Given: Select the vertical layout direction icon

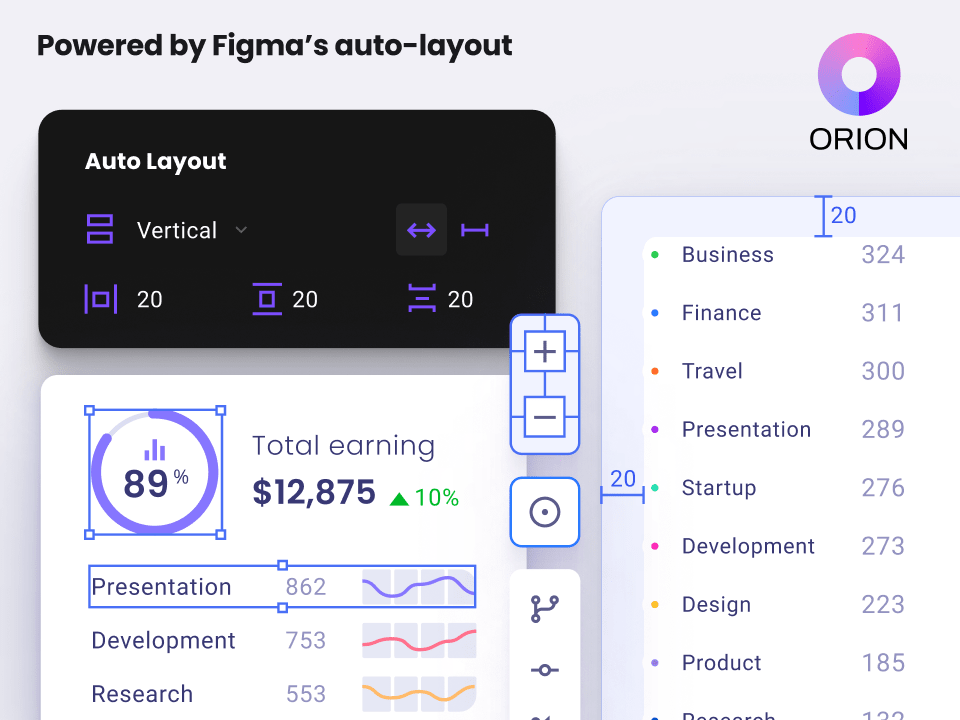Looking at the screenshot, I should (x=99, y=230).
